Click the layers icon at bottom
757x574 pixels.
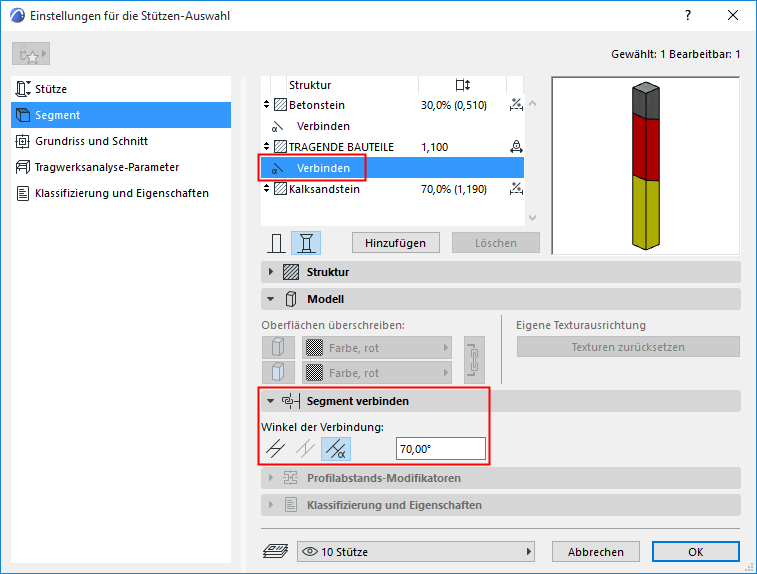tap(276, 551)
